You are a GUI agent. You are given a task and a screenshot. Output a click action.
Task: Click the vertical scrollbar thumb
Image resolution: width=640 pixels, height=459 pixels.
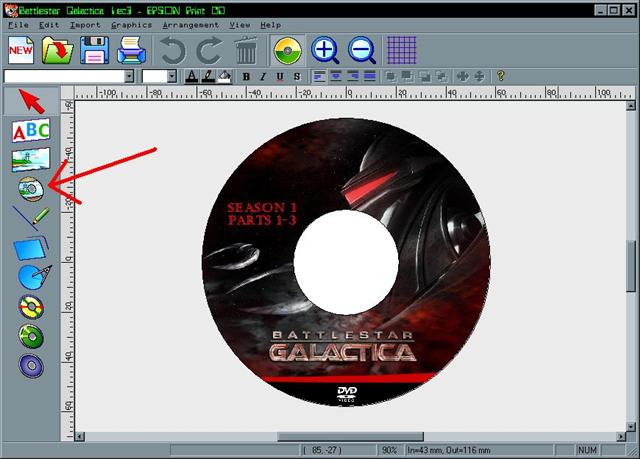pos(631,266)
